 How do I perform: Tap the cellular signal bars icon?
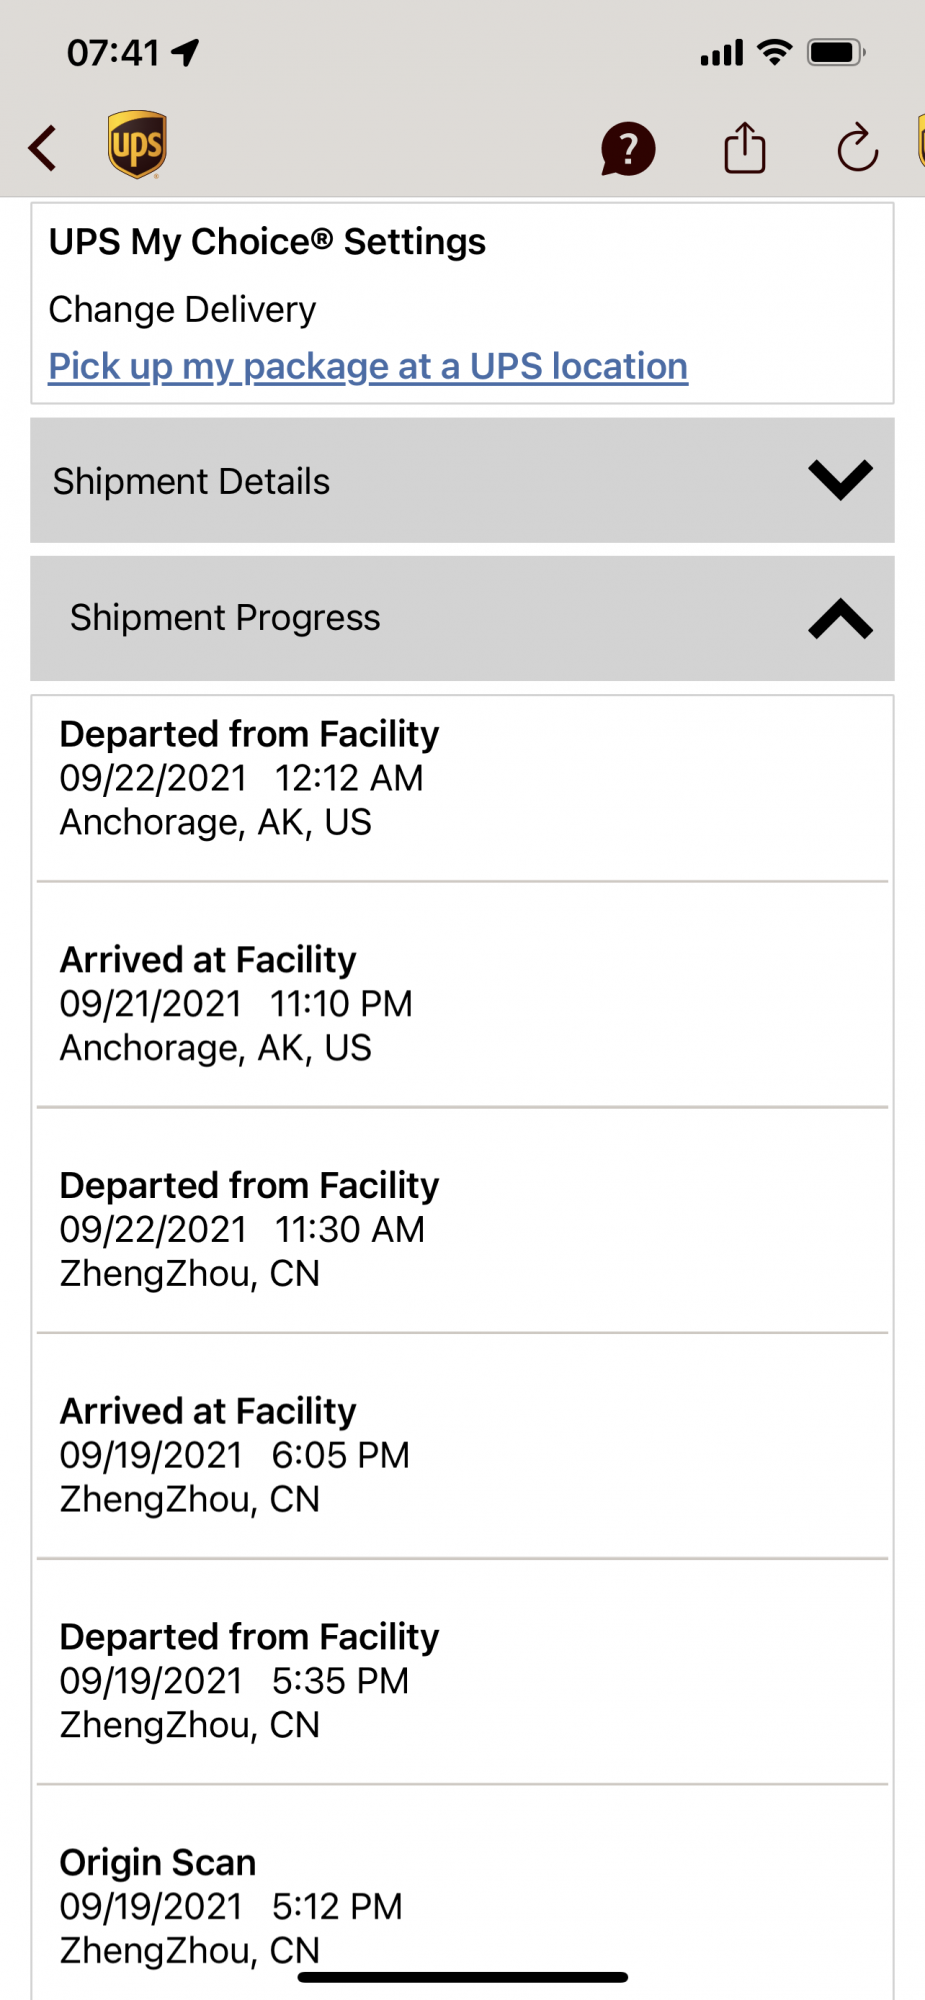(722, 53)
